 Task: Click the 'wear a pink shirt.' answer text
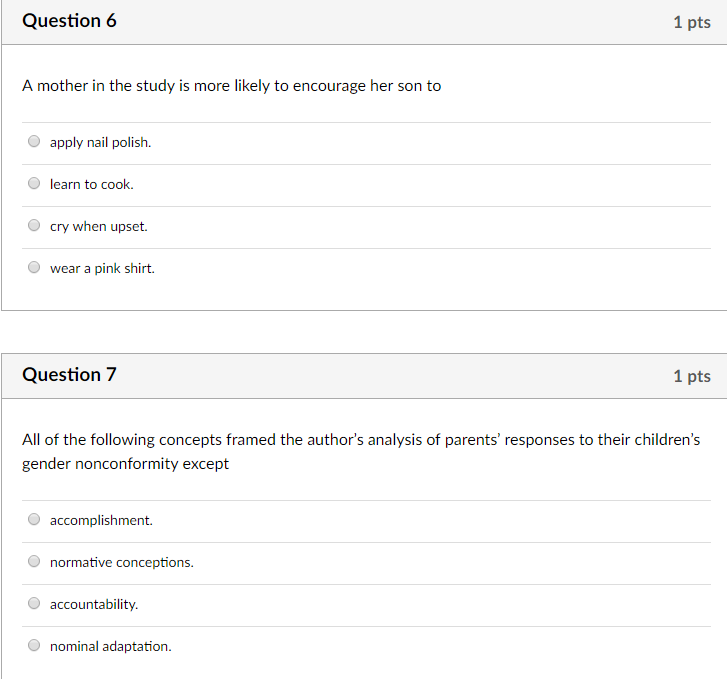(x=102, y=268)
